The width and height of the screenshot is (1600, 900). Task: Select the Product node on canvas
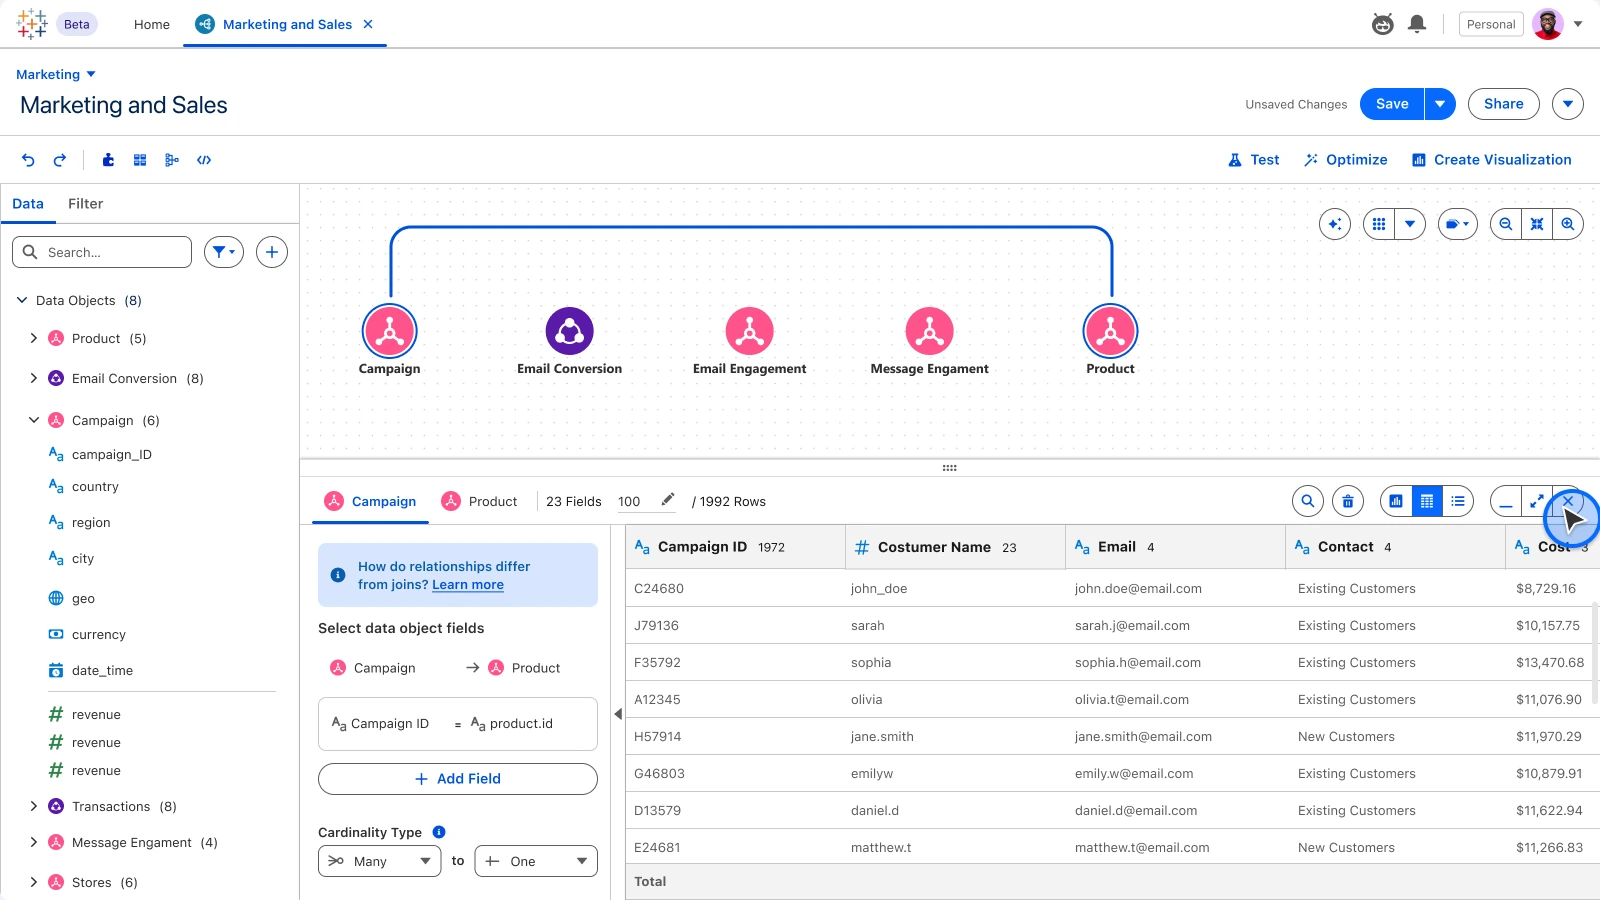point(1111,331)
